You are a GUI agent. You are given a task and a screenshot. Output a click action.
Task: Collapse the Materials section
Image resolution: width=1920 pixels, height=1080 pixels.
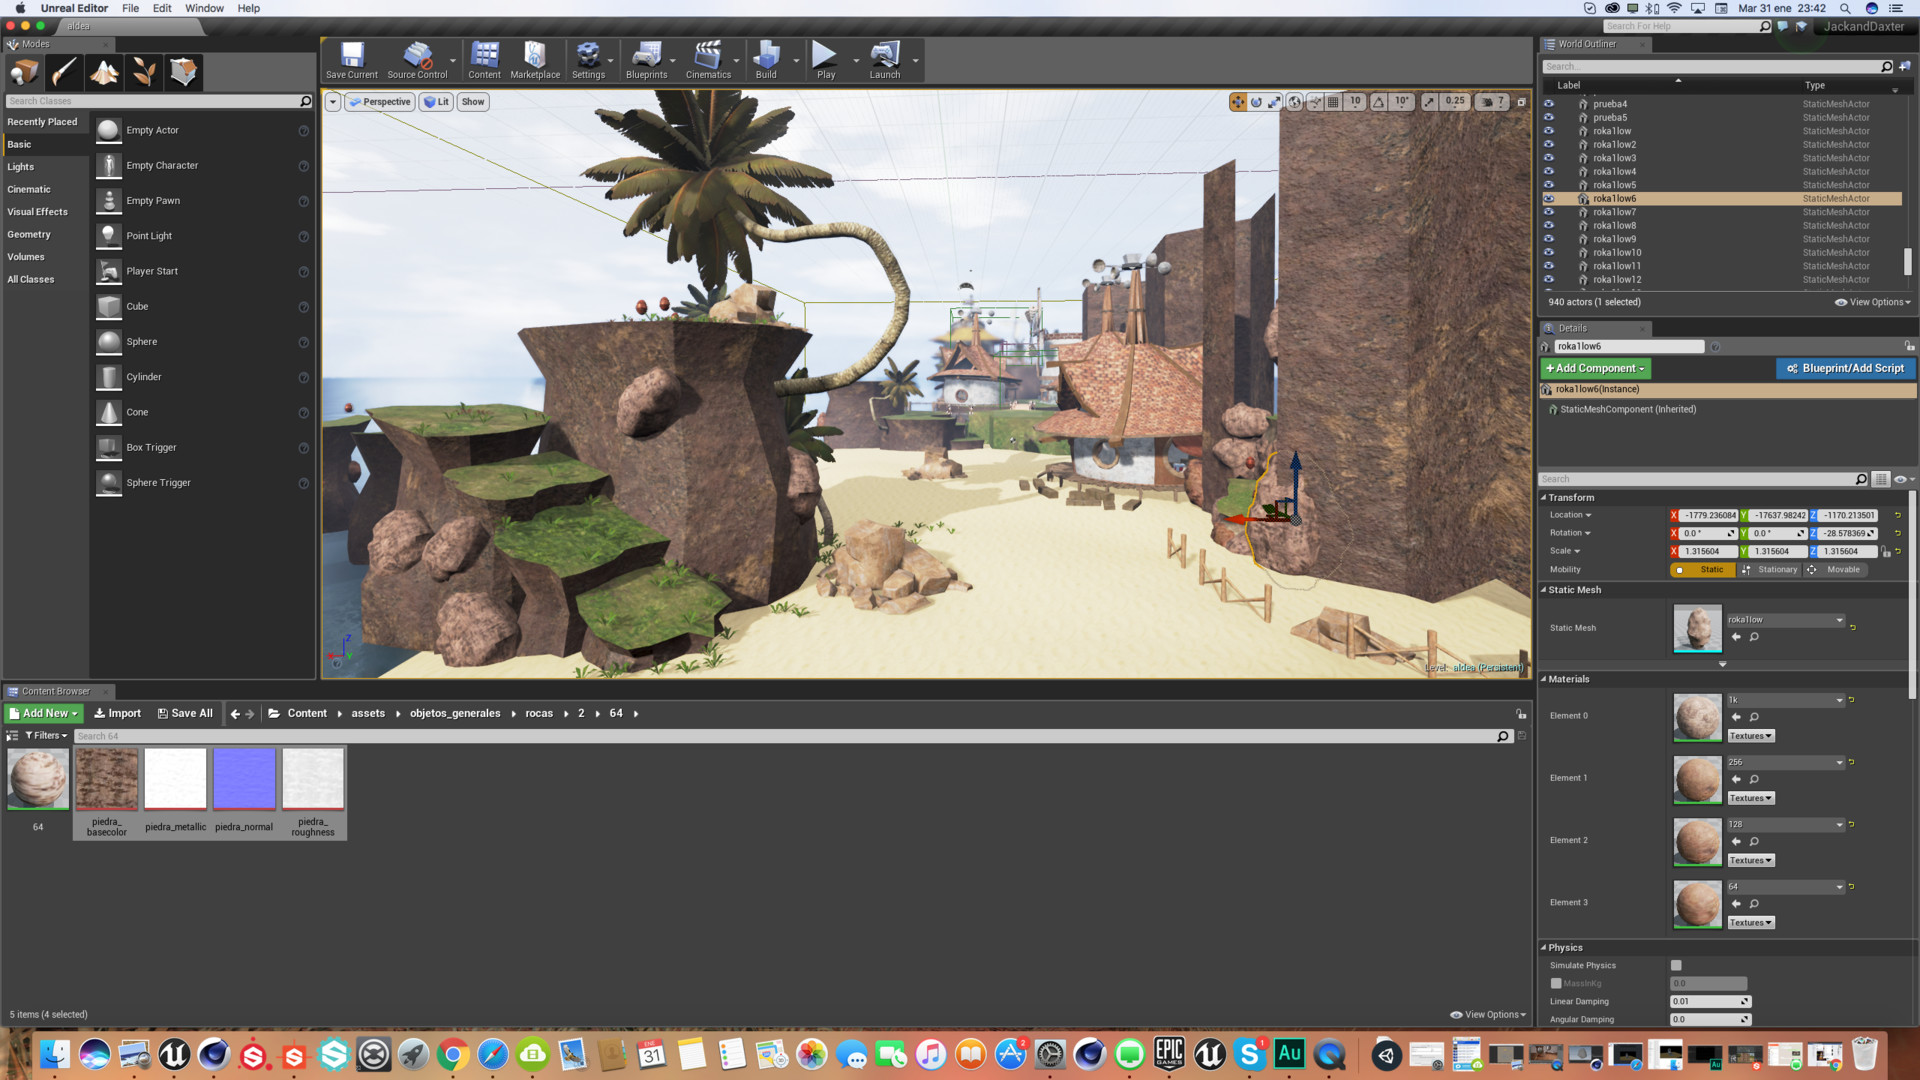[x=1544, y=679]
